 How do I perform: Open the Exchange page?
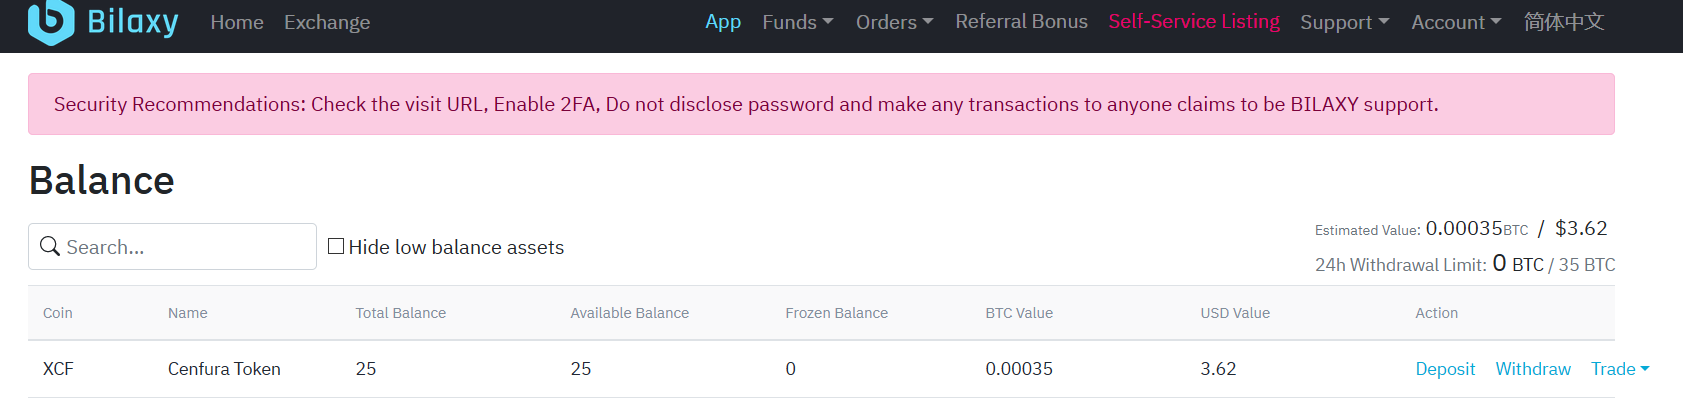point(327,22)
